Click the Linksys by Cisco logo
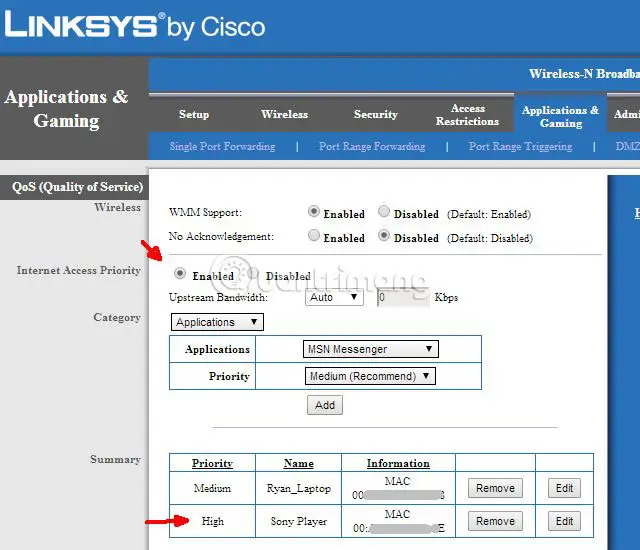 pyautogui.click(x=135, y=26)
